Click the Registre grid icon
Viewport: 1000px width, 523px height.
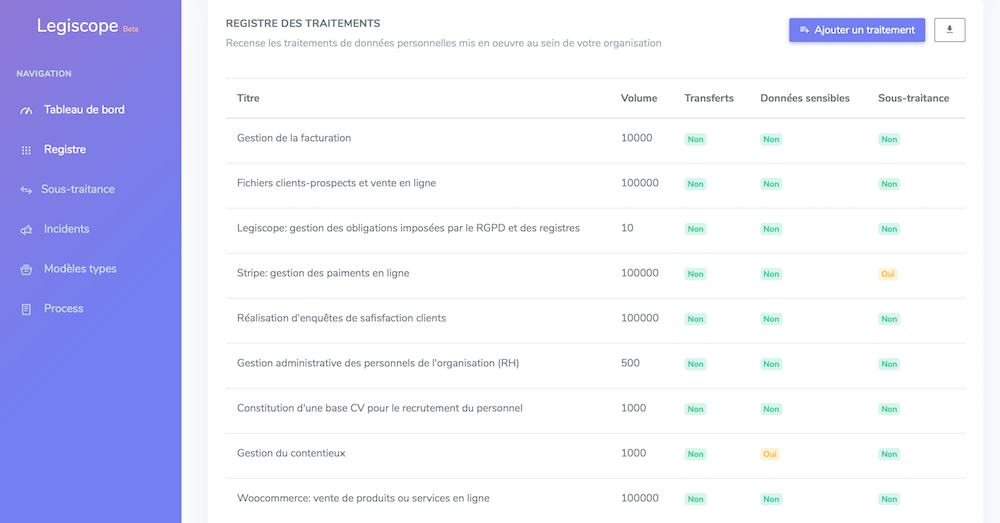pyautogui.click(x=27, y=150)
